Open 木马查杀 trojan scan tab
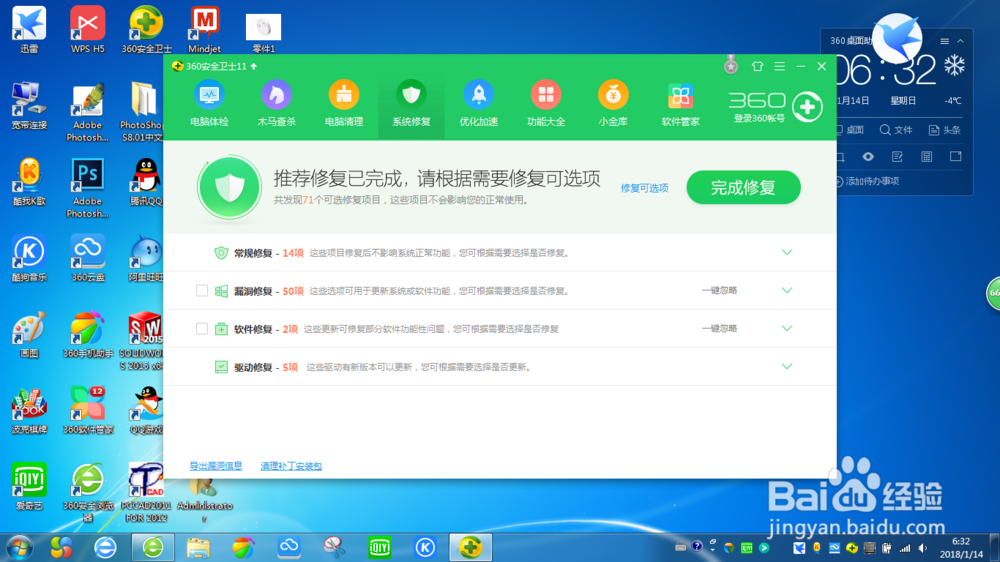1000x562 pixels. [x=276, y=104]
